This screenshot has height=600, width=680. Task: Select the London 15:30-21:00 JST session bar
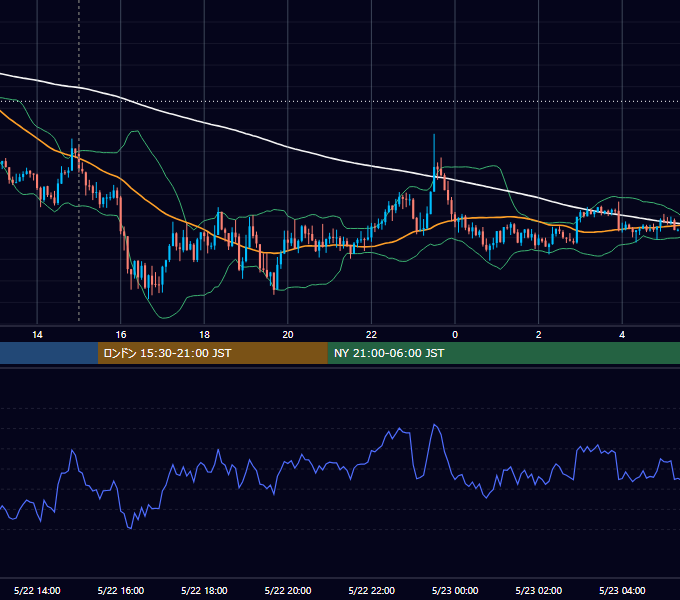pyautogui.click(x=212, y=353)
